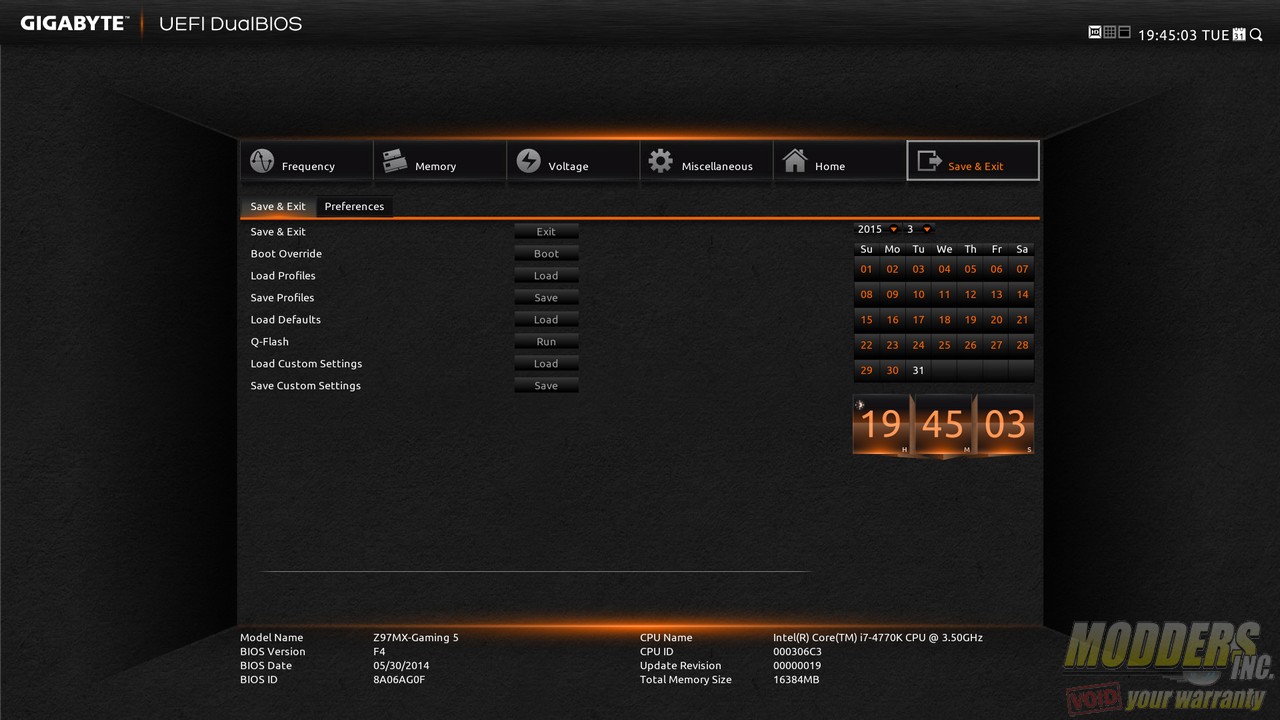
Task: Click model name value Z97MX-Gaming 5
Action: coord(416,638)
